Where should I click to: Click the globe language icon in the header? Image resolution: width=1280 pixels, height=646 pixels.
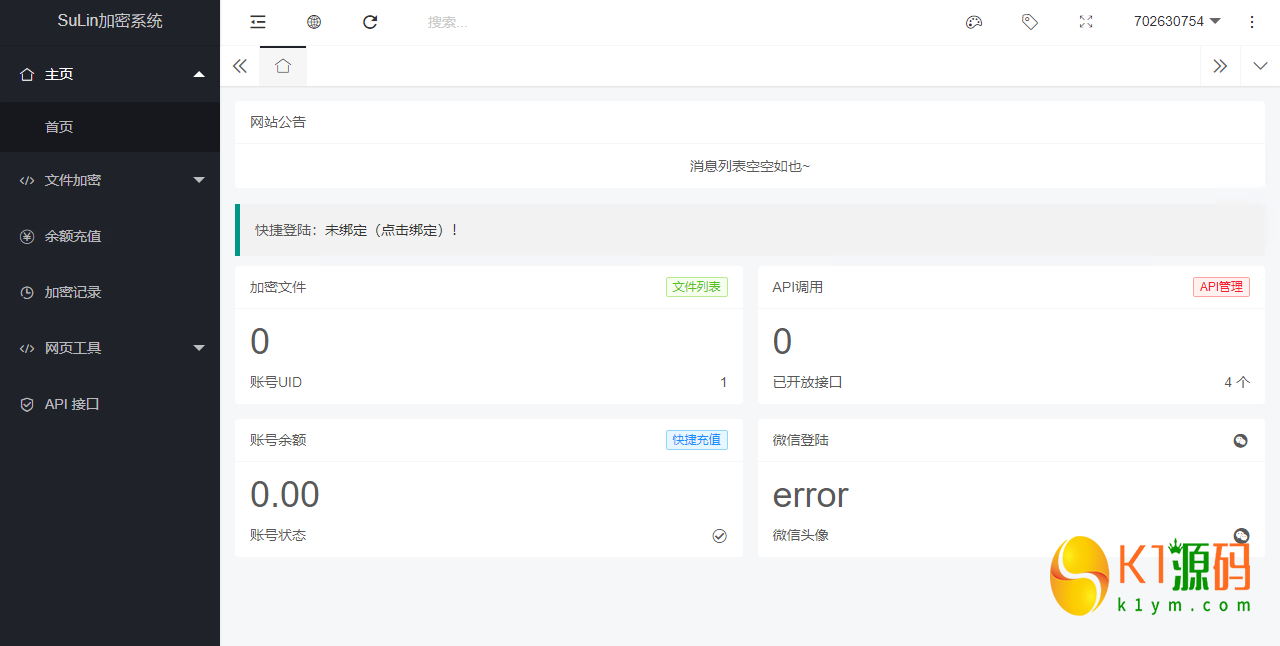point(313,22)
